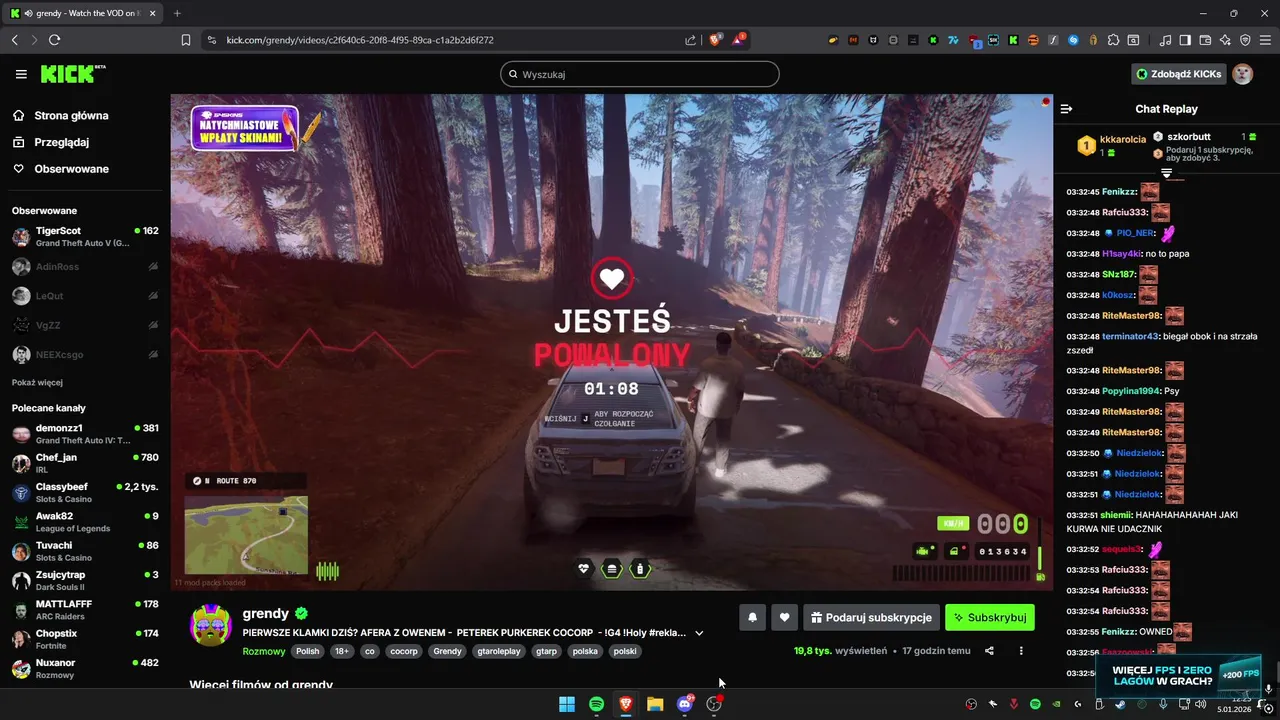This screenshot has width=1280, height=720.
Task: Go back in browser
Action: pos(14,40)
